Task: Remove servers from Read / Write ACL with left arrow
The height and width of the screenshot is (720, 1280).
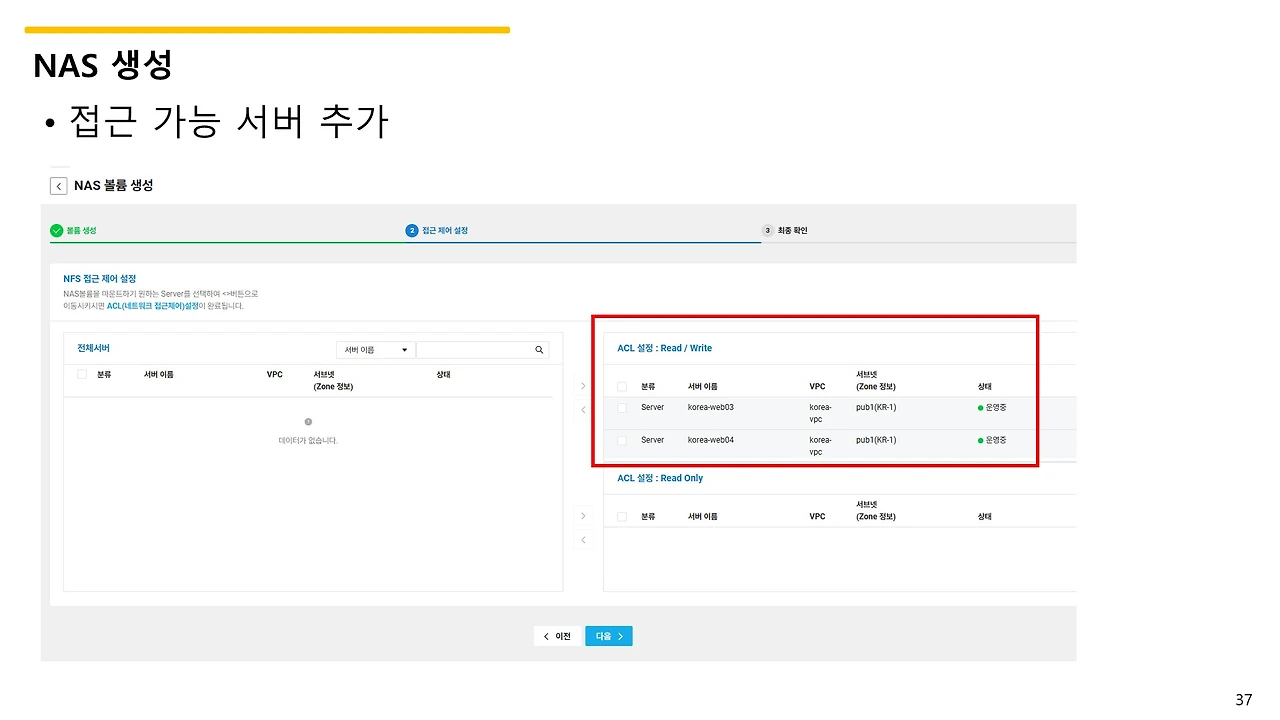Action: (583, 409)
